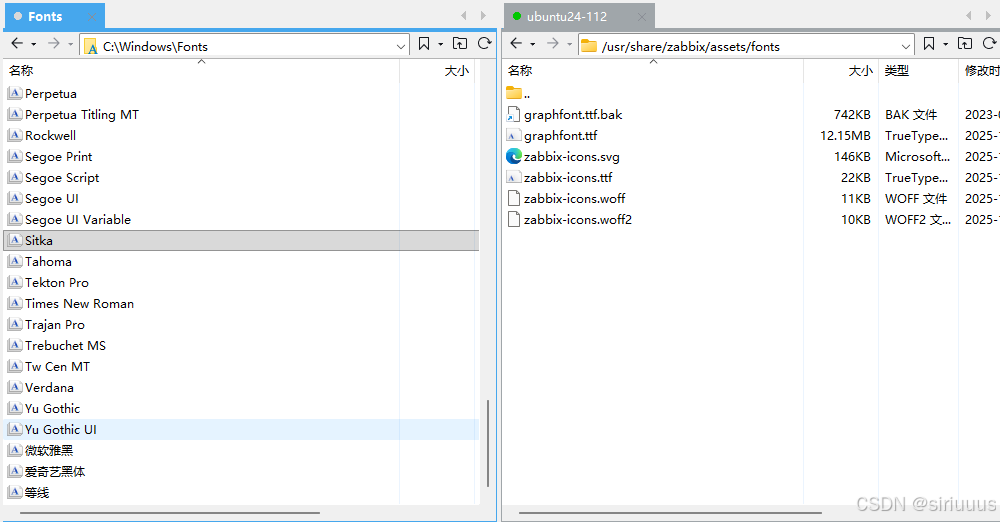Select the Sitka font row
Screen dimensions: 1000x522
tap(241, 241)
